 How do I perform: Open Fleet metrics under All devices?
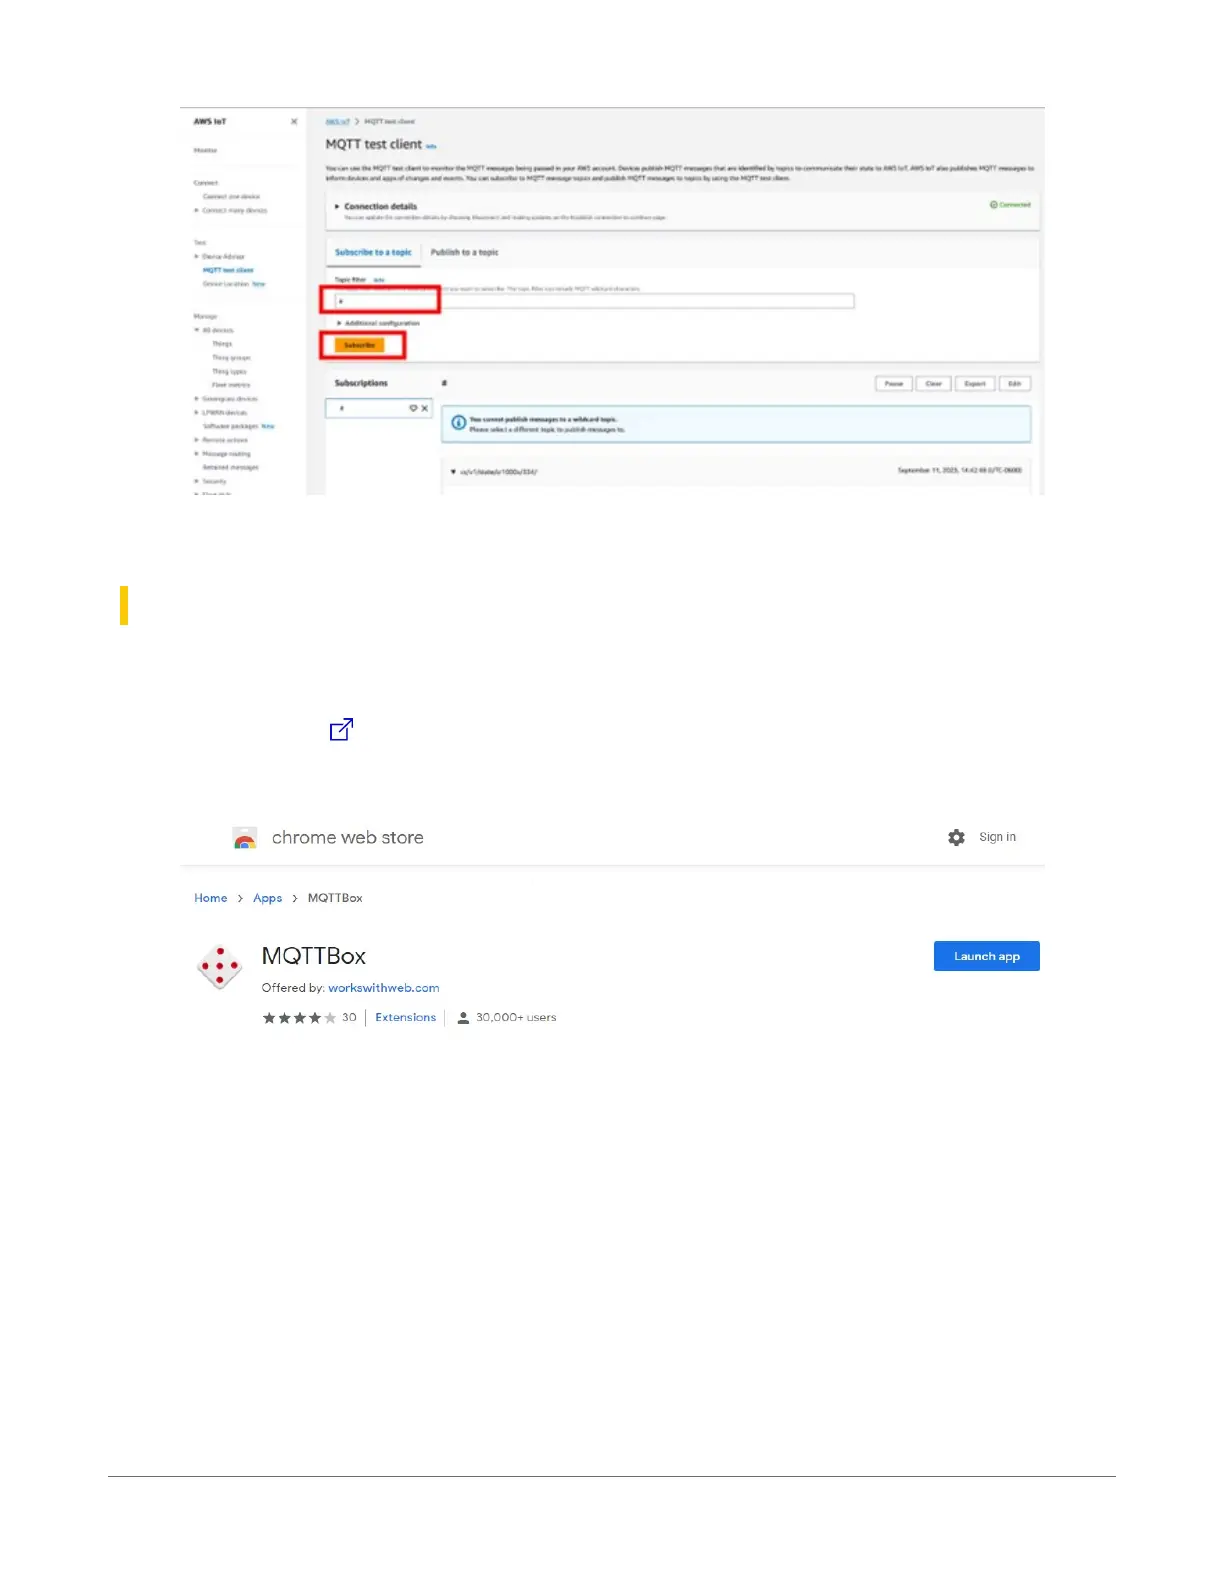coord(231,385)
